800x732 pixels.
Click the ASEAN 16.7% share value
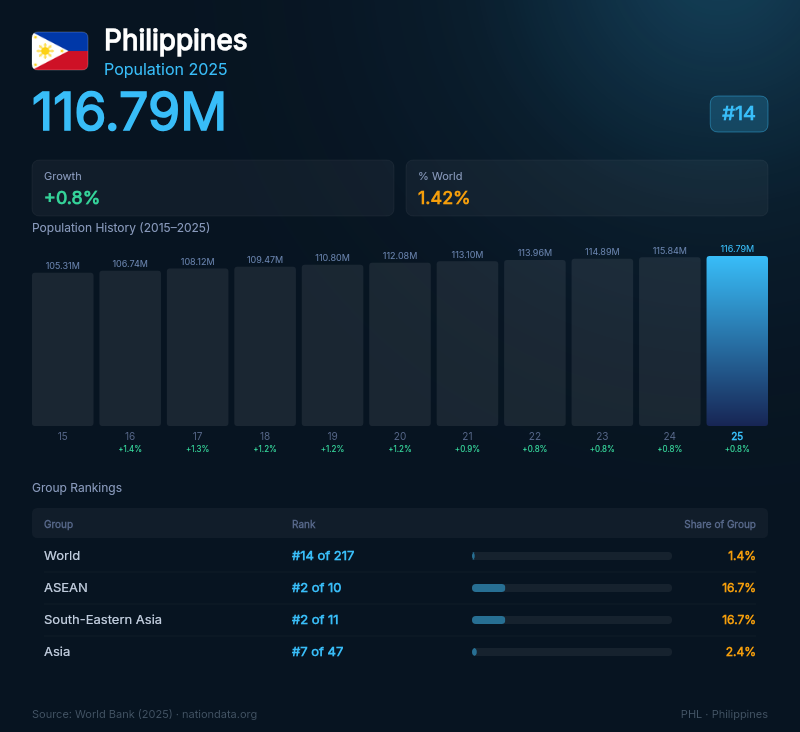(x=739, y=588)
